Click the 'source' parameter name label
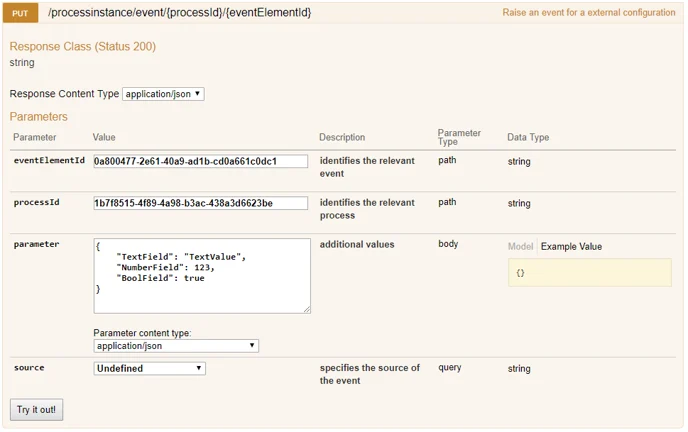 (29, 368)
